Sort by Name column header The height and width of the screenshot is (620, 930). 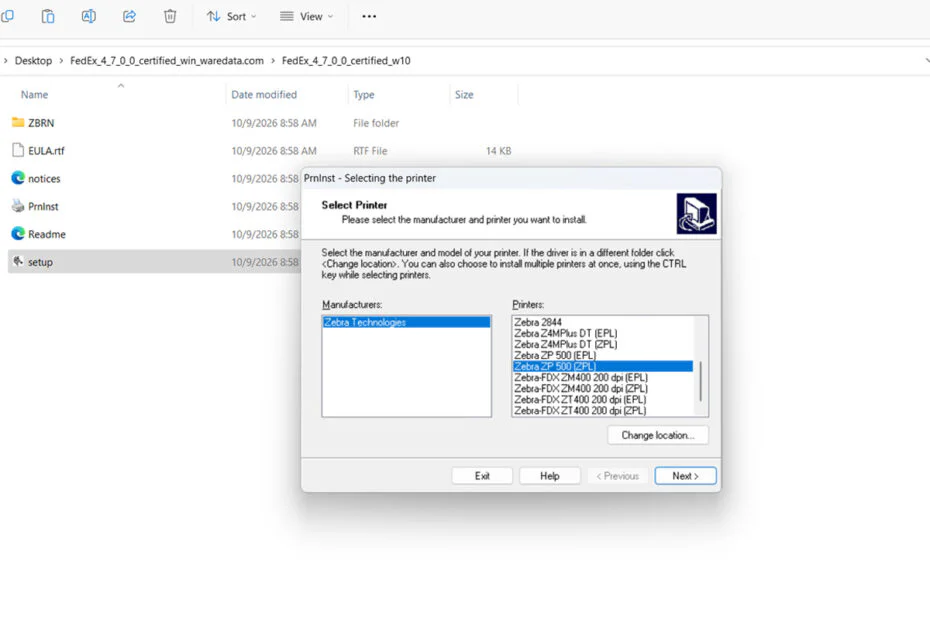34,94
